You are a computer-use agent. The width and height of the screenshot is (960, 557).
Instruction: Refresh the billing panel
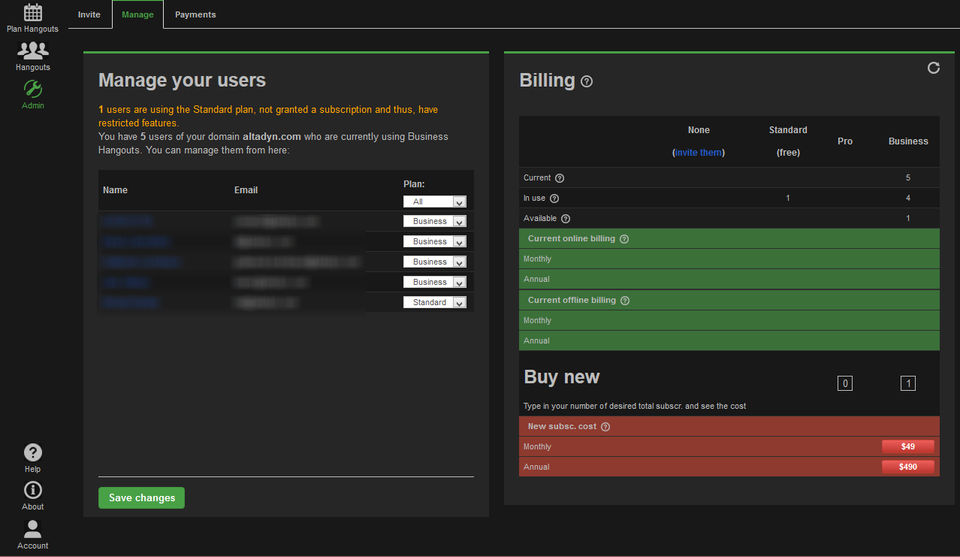[933, 68]
